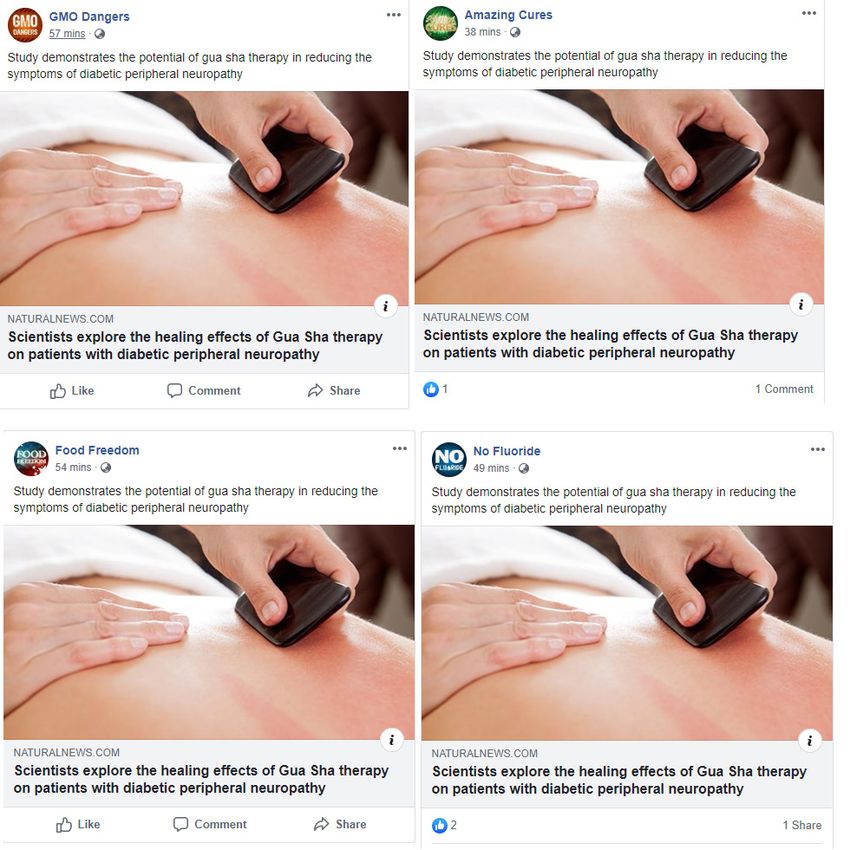
Task: View 1 Share on No Fluoride post
Action: 802,825
